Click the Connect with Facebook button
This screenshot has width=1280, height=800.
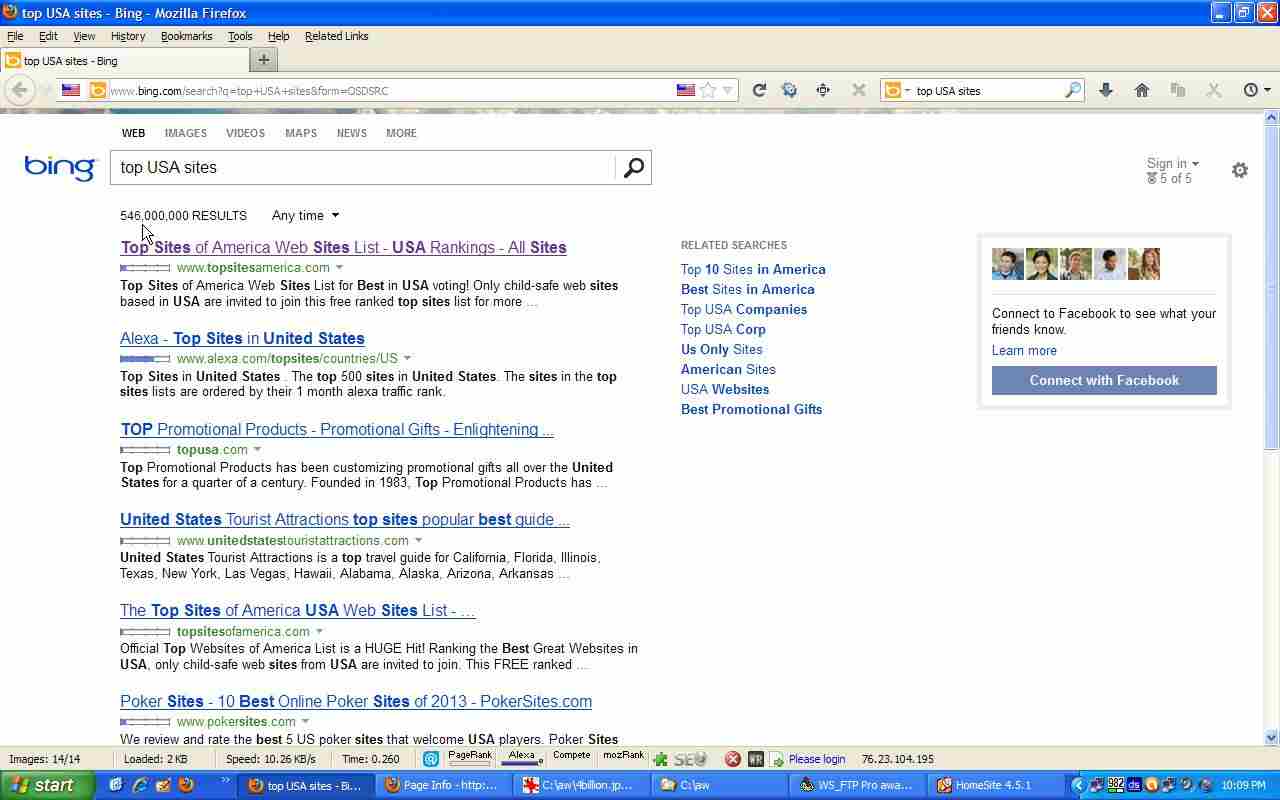pyautogui.click(x=1104, y=380)
